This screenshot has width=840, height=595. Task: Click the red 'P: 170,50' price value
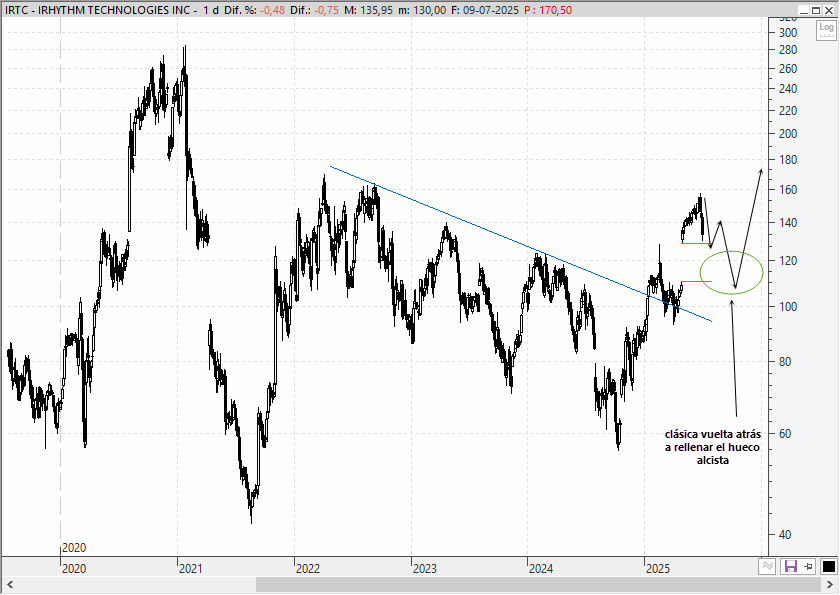(548, 10)
